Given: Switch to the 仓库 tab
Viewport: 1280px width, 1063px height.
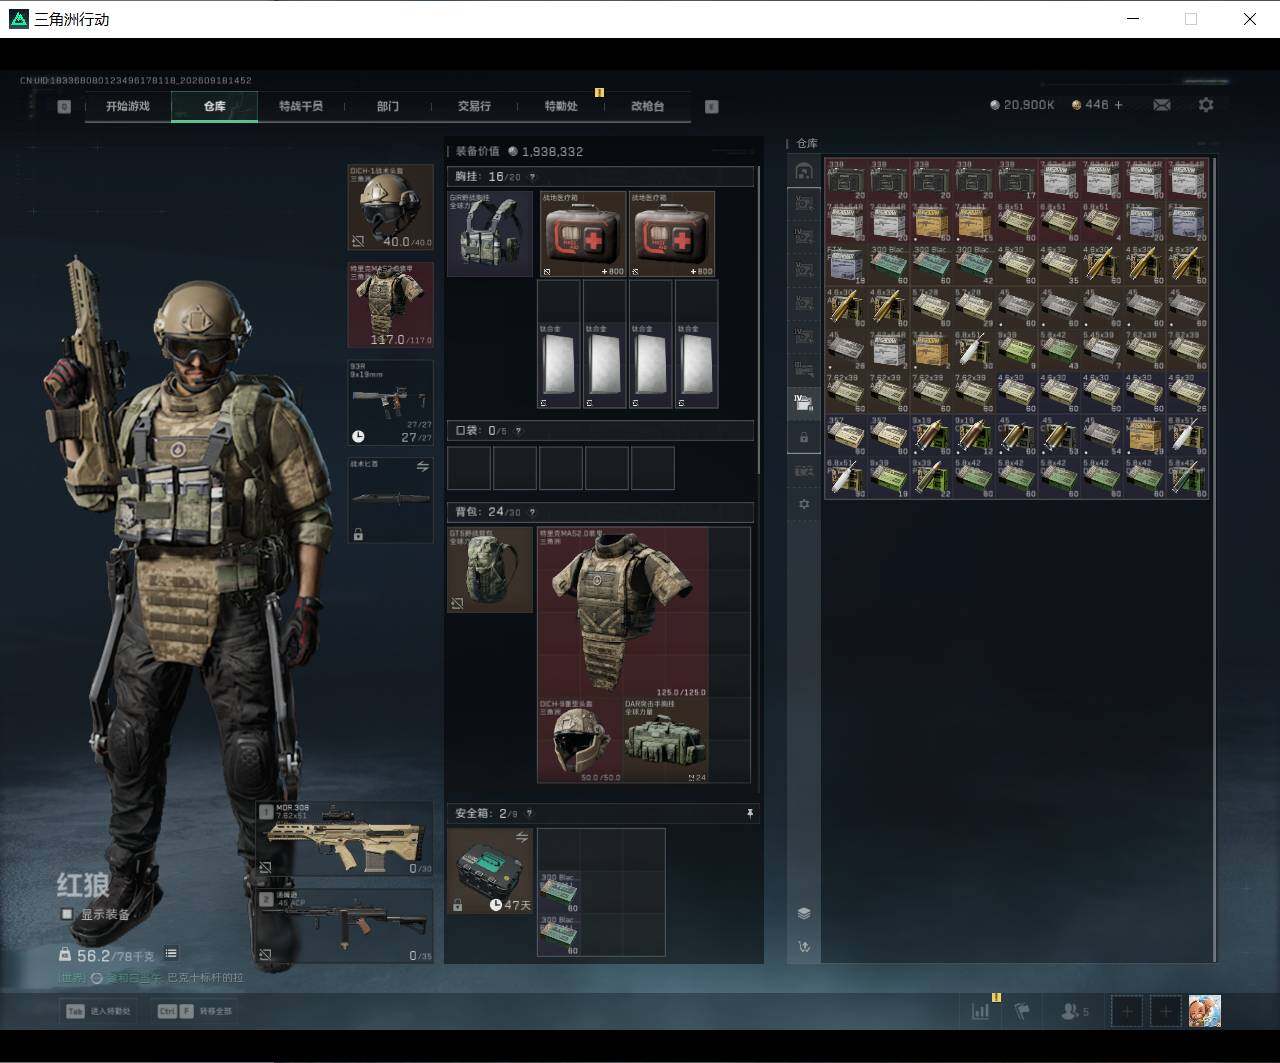Looking at the screenshot, I should [x=214, y=106].
